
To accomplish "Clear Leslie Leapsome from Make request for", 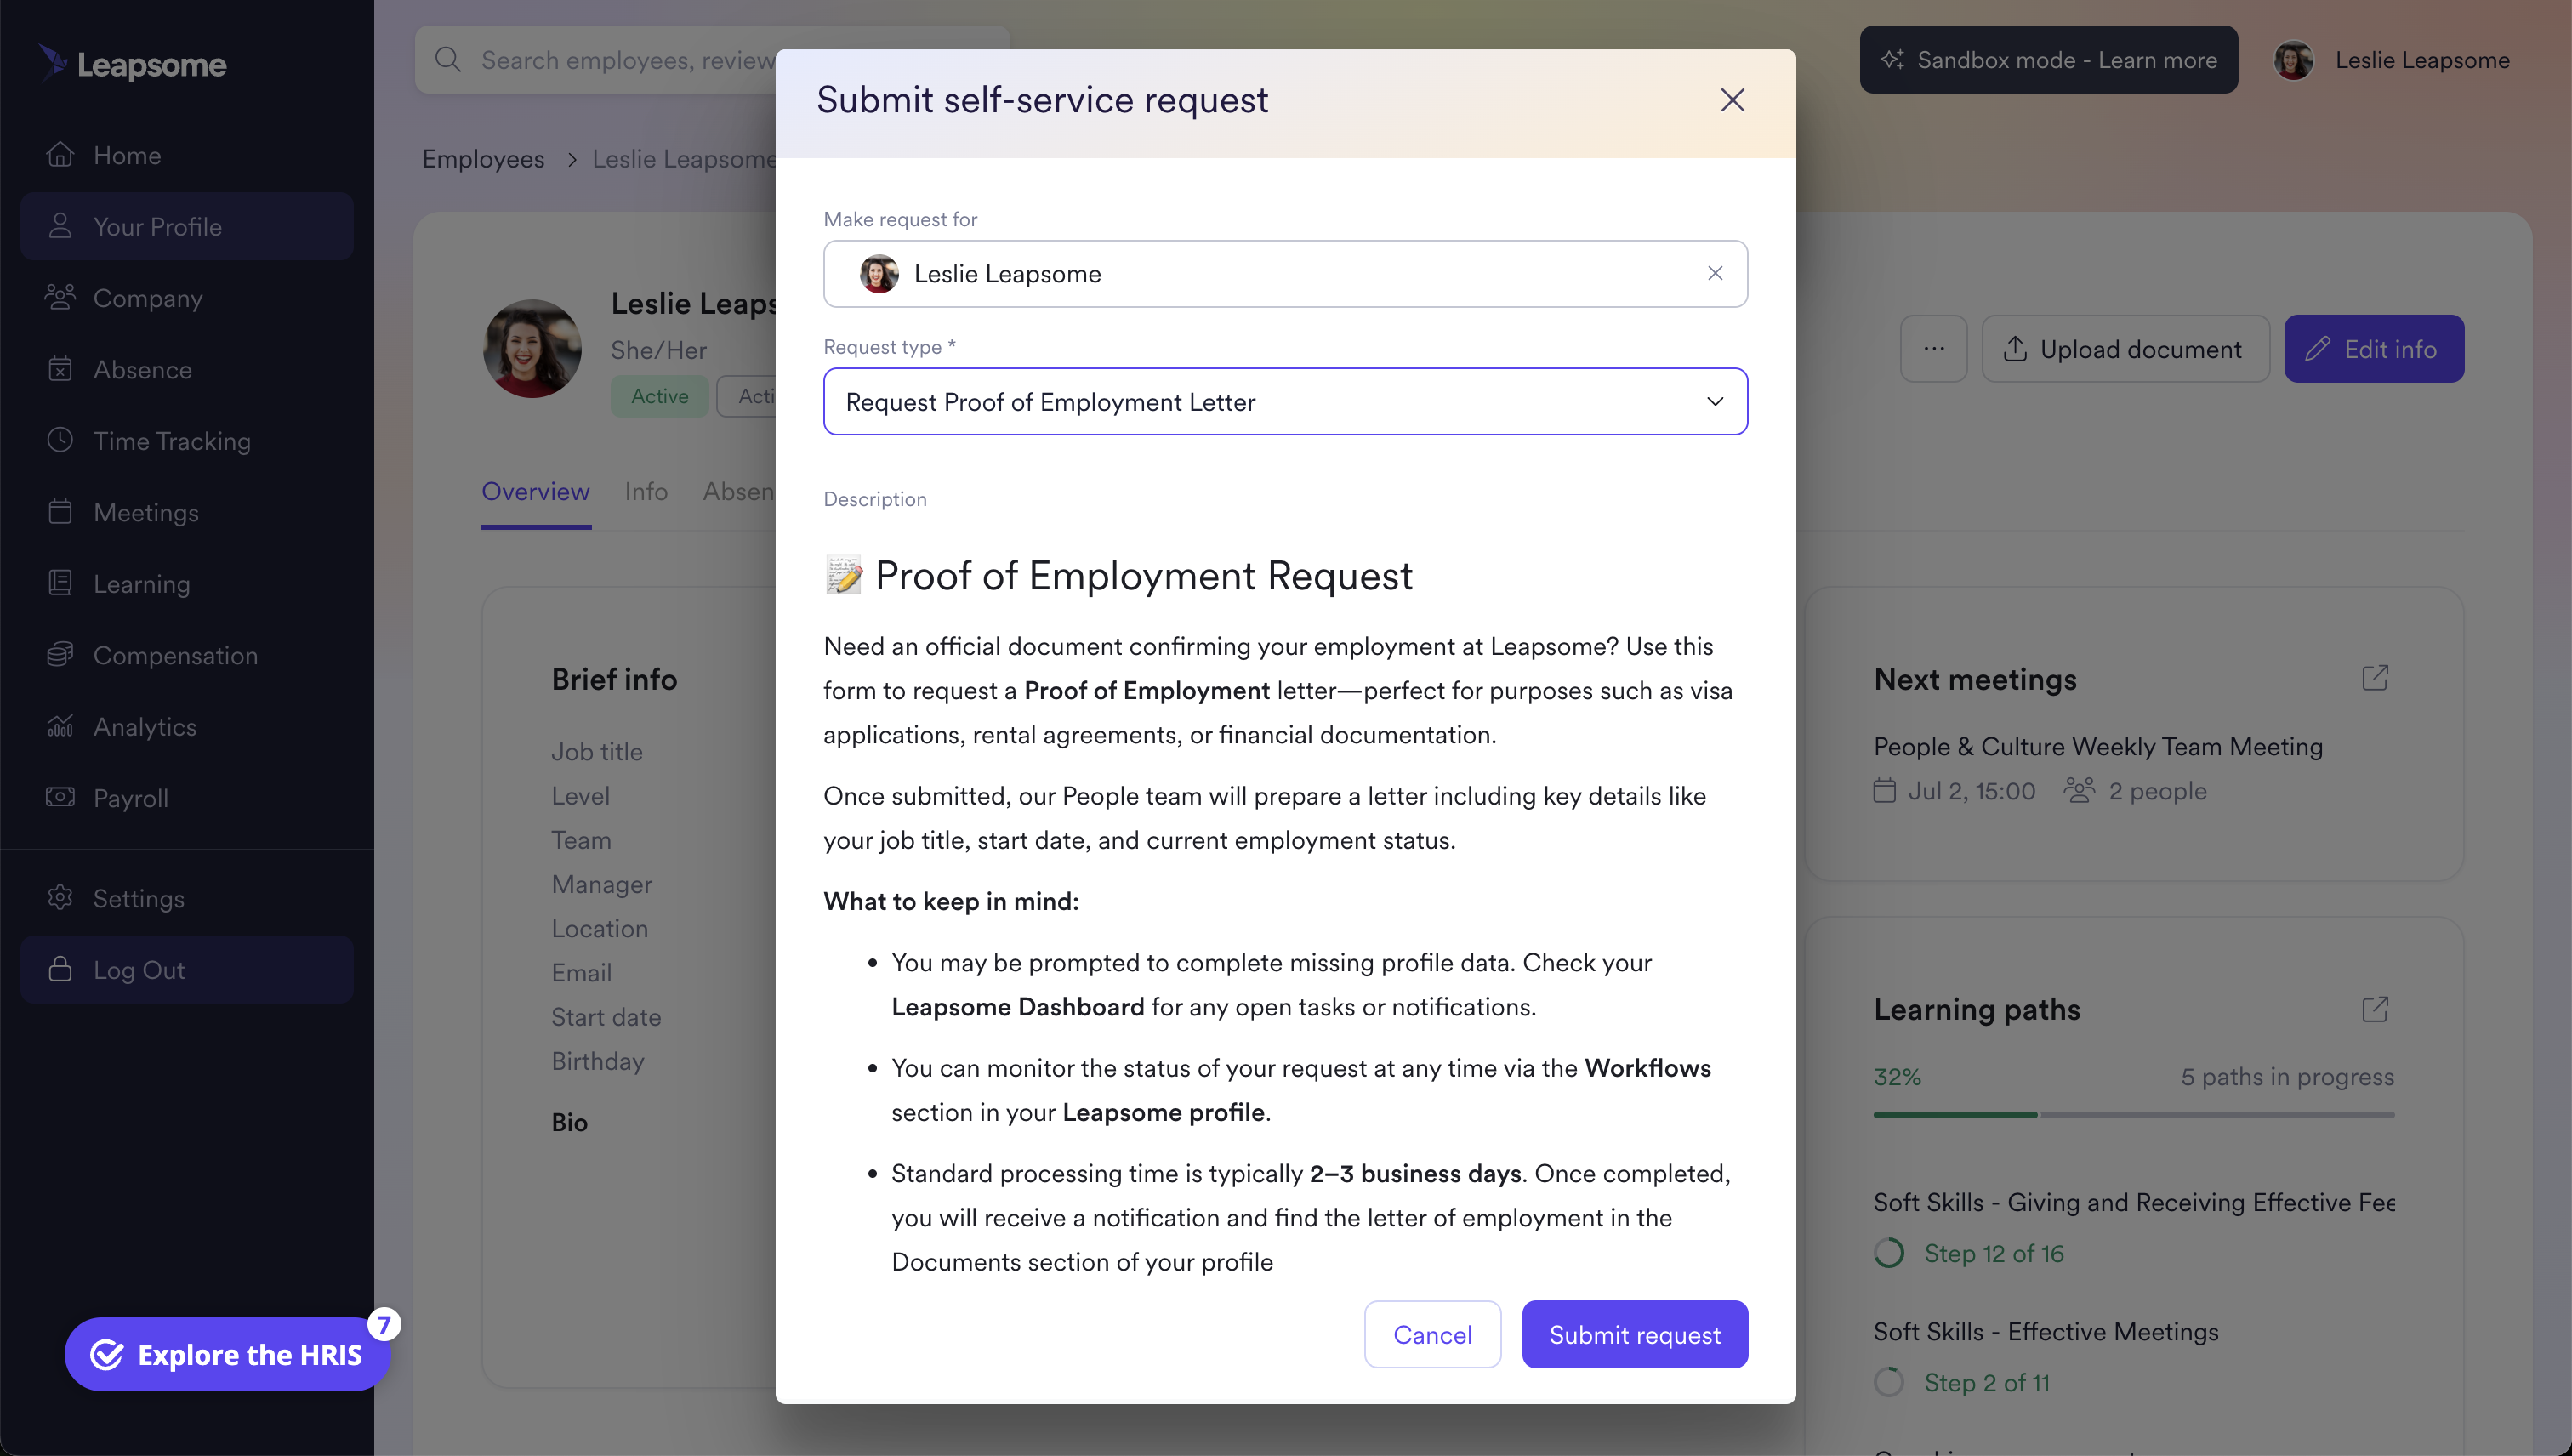I will coord(1714,273).
